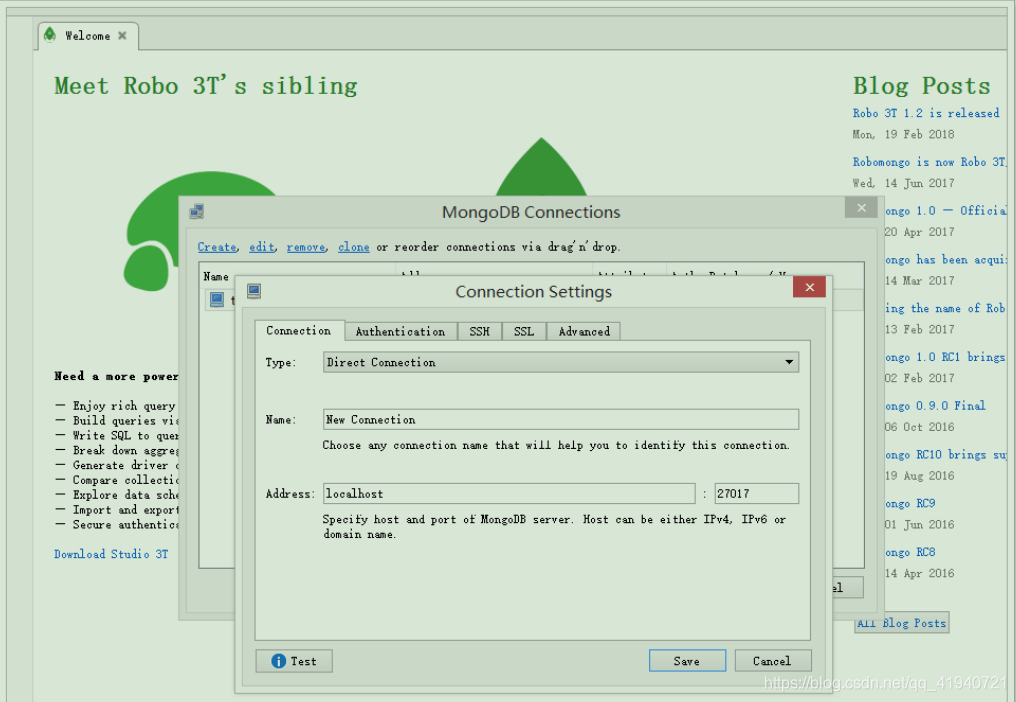Viewport: 1016px width, 702px height.
Task: Click the info icon on Test button
Action: click(279, 661)
